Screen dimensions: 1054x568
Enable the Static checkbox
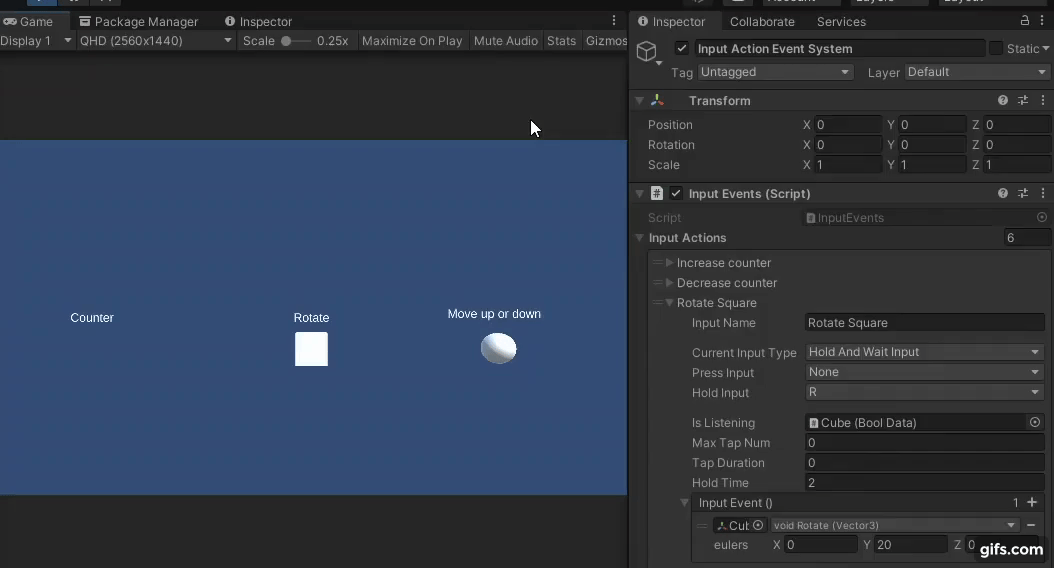point(996,48)
